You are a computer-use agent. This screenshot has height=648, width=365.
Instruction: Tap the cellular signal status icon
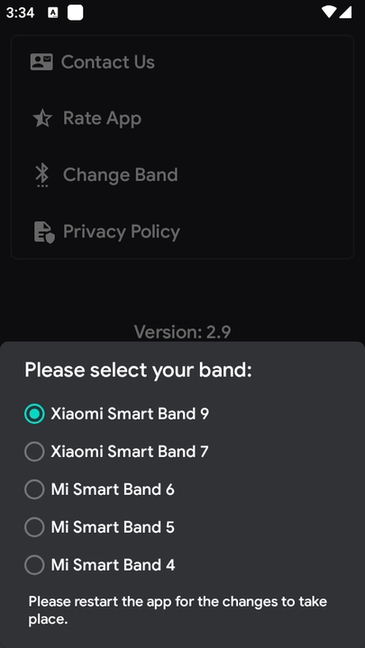coord(345,12)
